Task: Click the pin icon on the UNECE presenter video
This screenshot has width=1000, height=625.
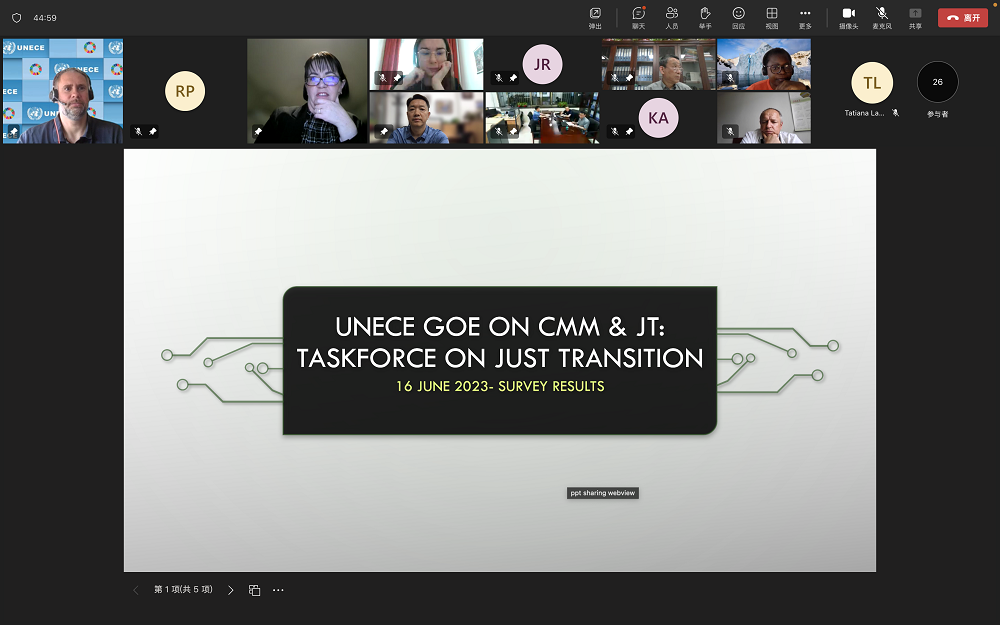Action: [x=13, y=131]
